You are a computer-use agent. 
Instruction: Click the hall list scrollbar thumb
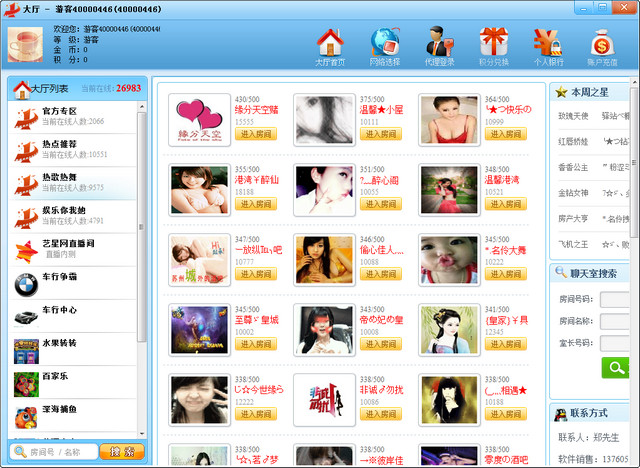pos(142,226)
